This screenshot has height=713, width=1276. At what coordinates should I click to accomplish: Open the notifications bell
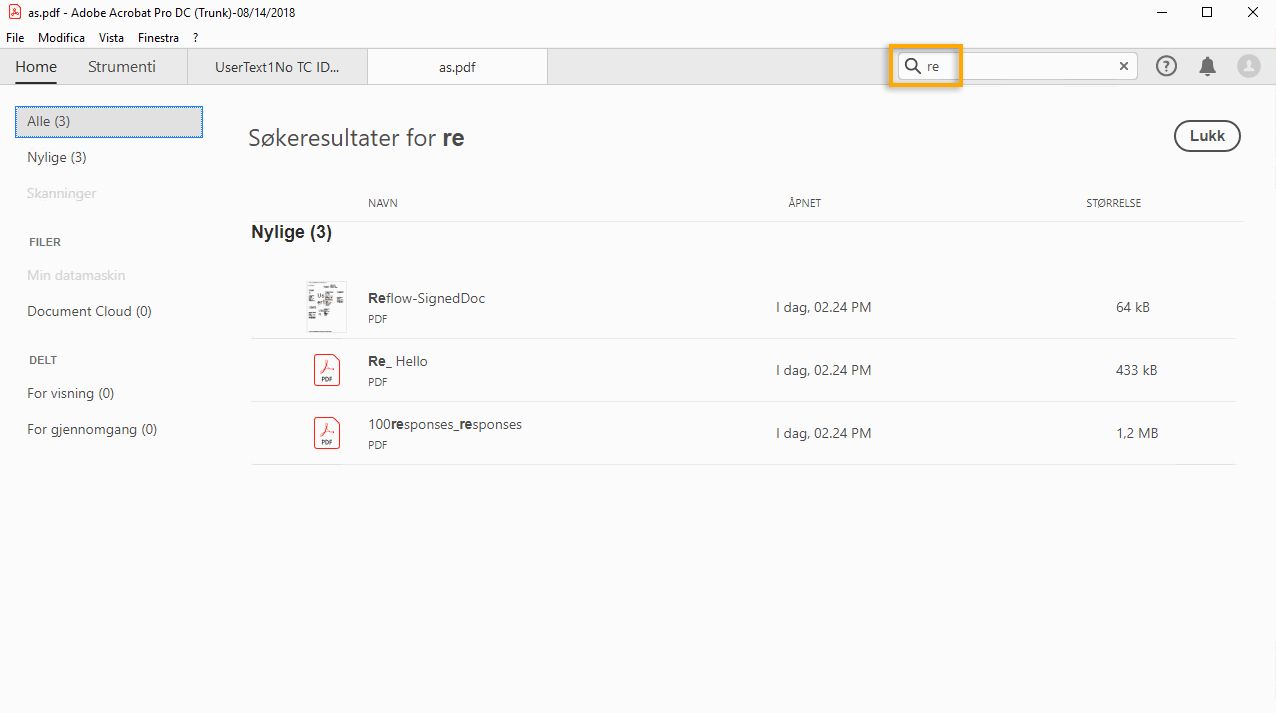[x=1208, y=66]
